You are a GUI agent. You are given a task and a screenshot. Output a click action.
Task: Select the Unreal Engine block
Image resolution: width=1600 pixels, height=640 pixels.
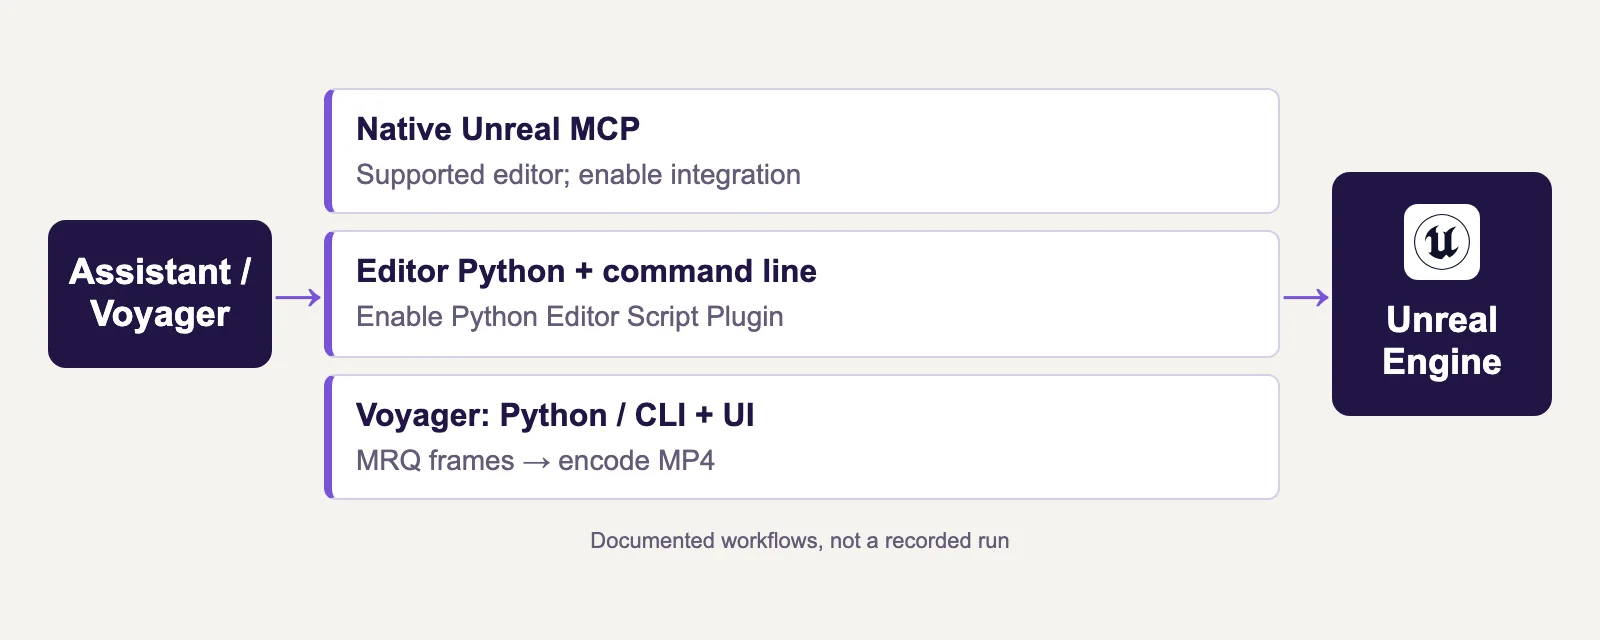pyautogui.click(x=1441, y=294)
